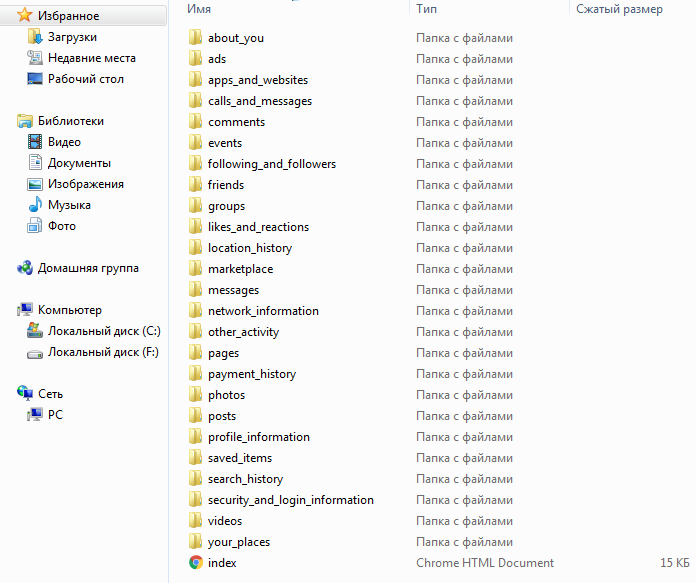Image resolution: width=696 pixels, height=583 pixels.
Task: Select the apps_and_websites folder name
Action: [x=258, y=80]
